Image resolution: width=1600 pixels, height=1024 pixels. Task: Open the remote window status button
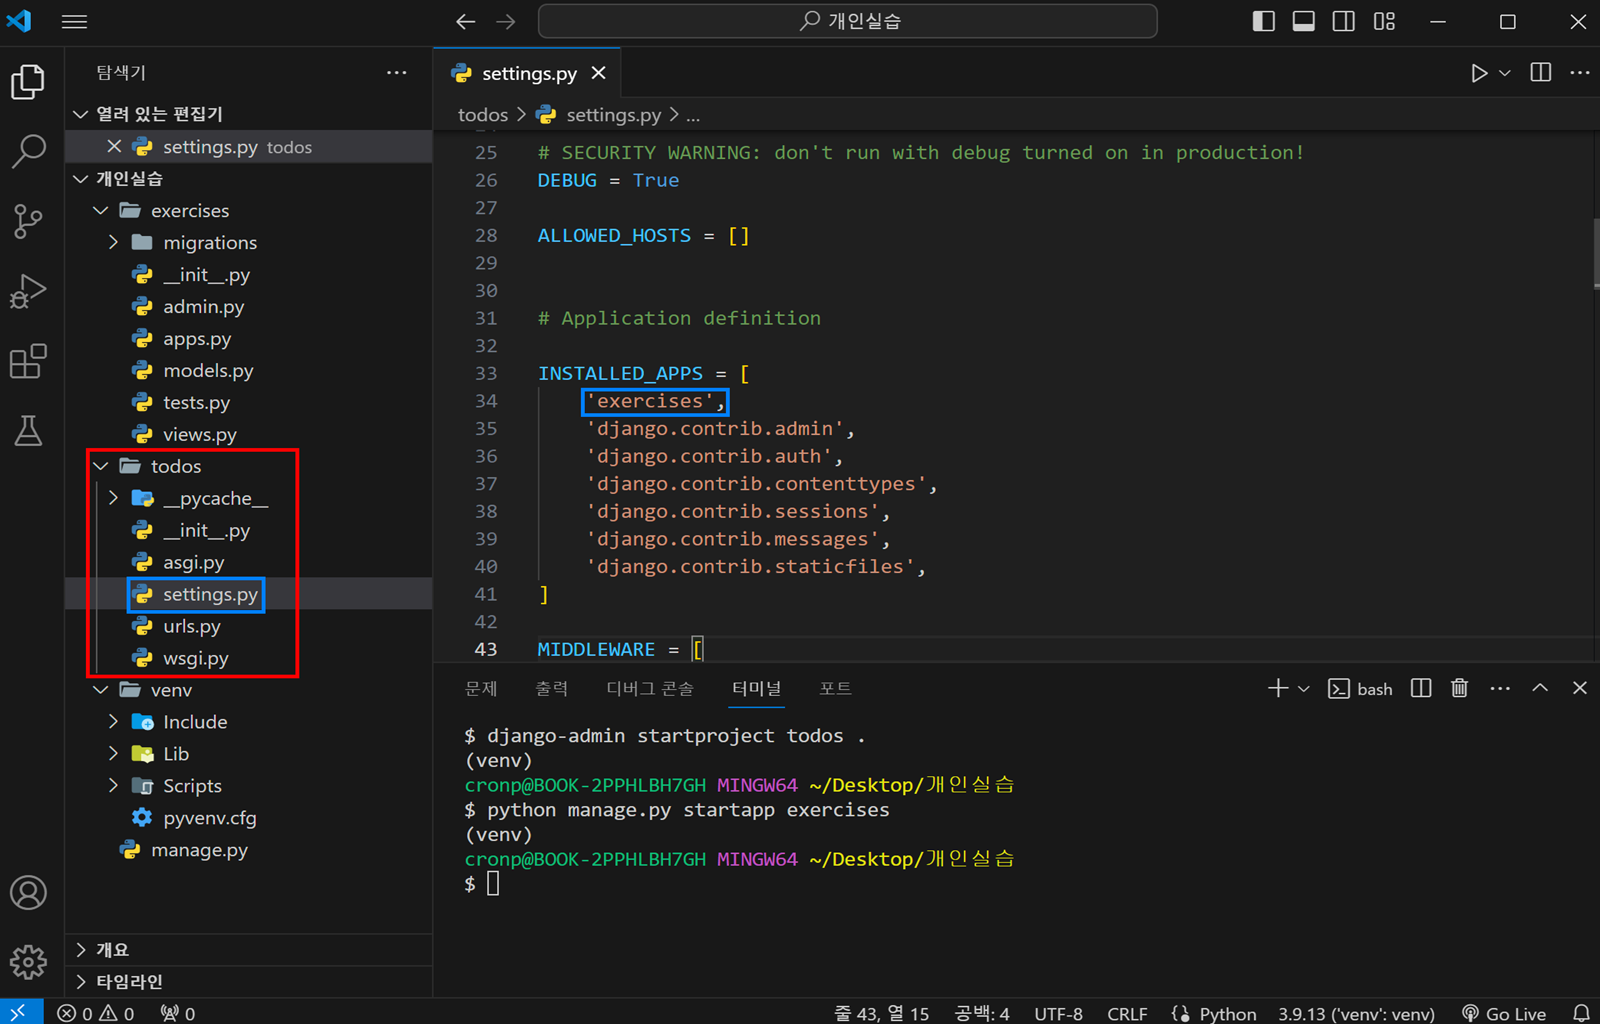click(21, 1013)
